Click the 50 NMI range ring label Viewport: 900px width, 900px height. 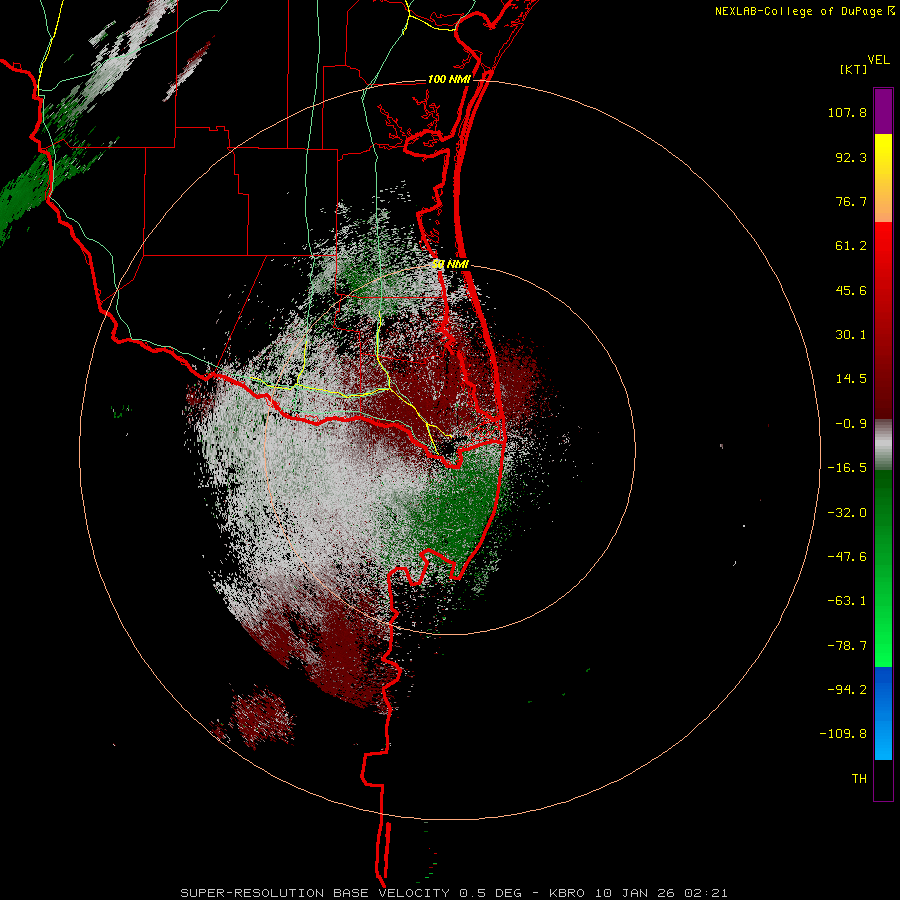(451, 265)
